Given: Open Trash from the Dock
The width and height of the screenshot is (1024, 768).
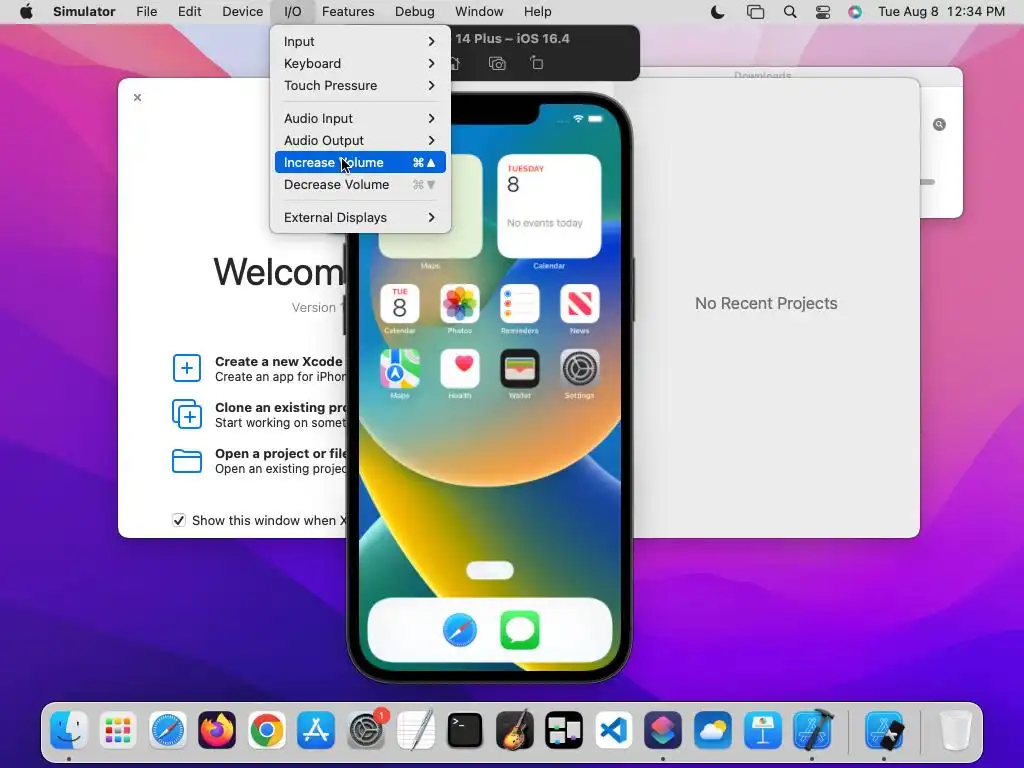Looking at the screenshot, I should [x=955, y=729].
